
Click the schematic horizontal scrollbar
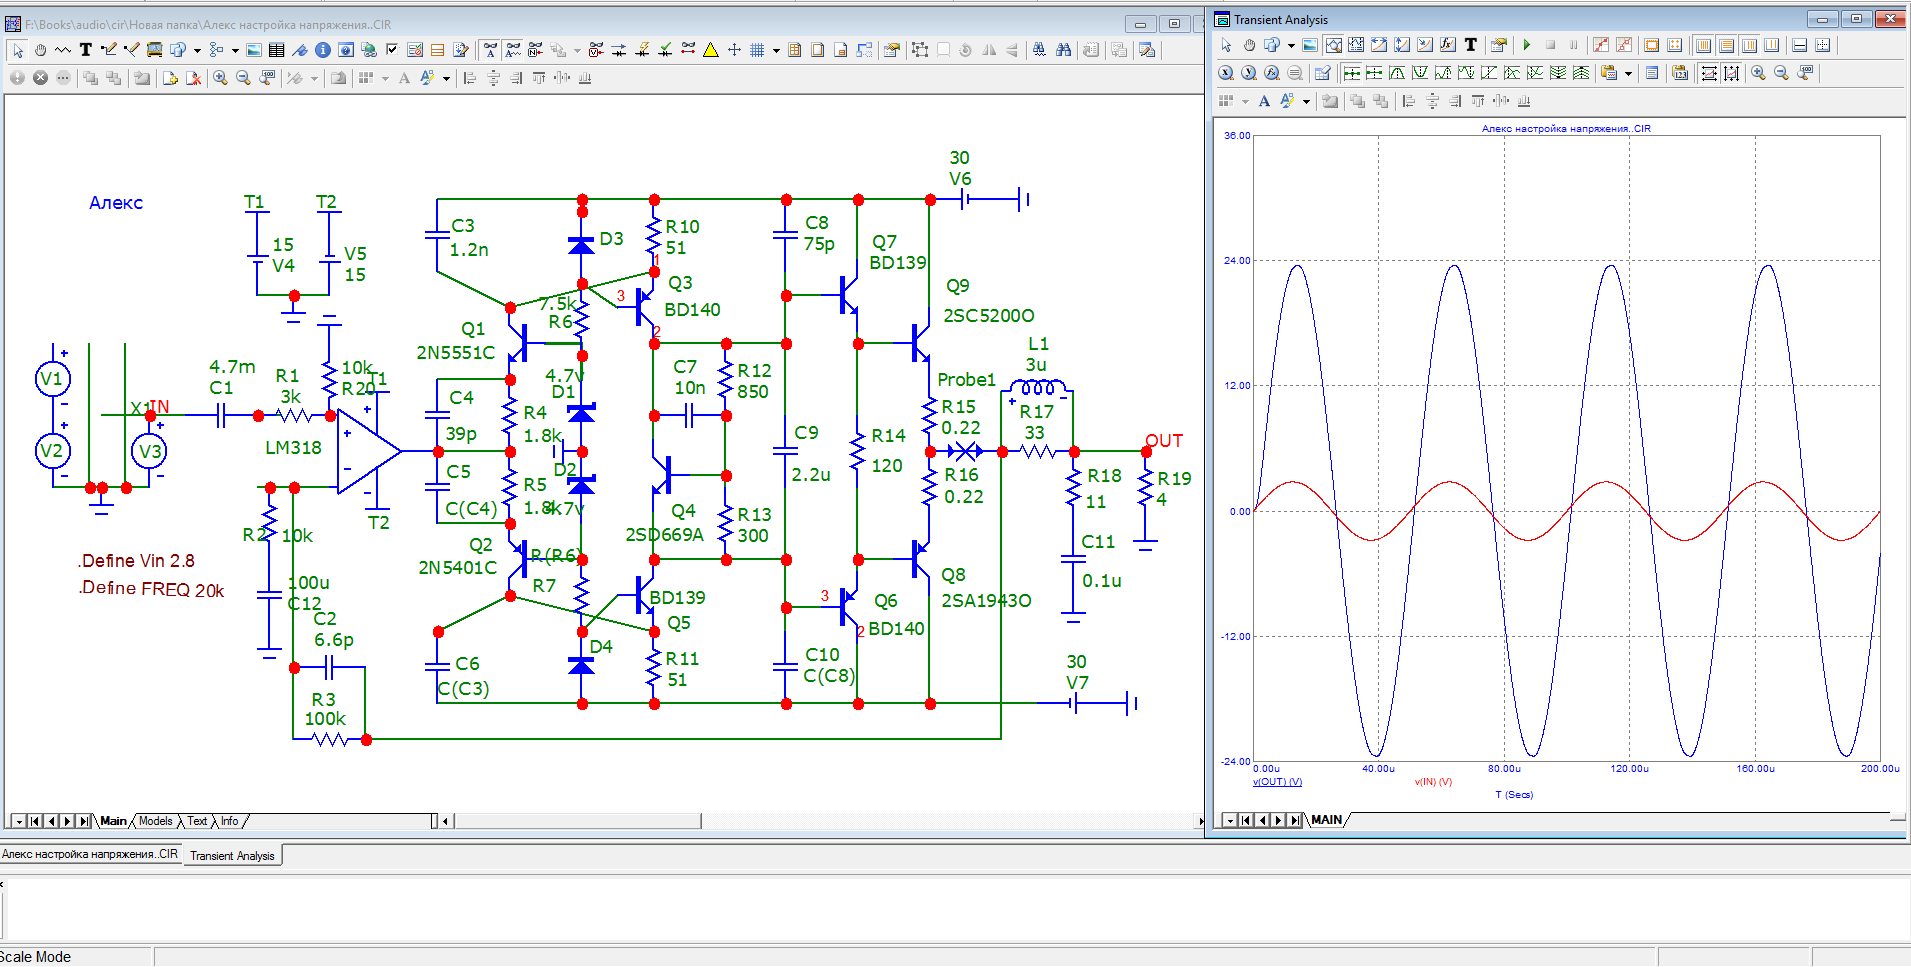(x=576, y=821)
